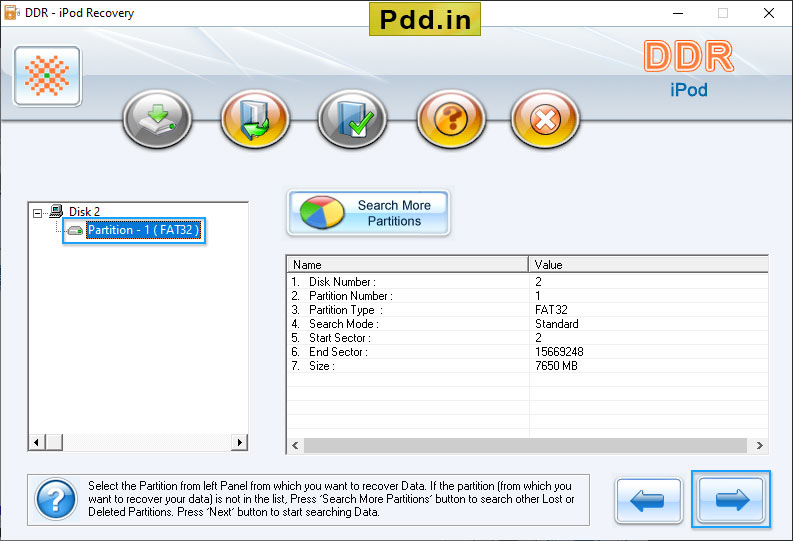
Task: Go back with the left arrow button
Action: click(648, 500)
